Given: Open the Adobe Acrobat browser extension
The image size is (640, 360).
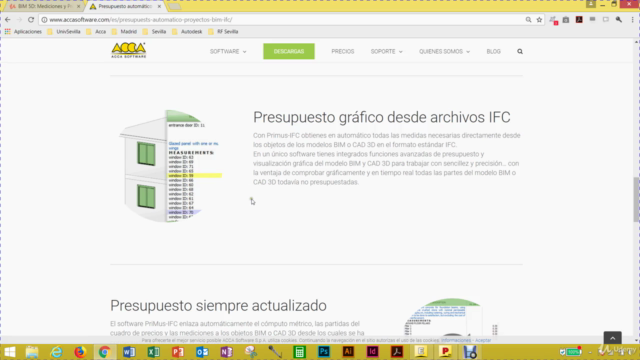Looking at the screenshot, I should [579, 20].
